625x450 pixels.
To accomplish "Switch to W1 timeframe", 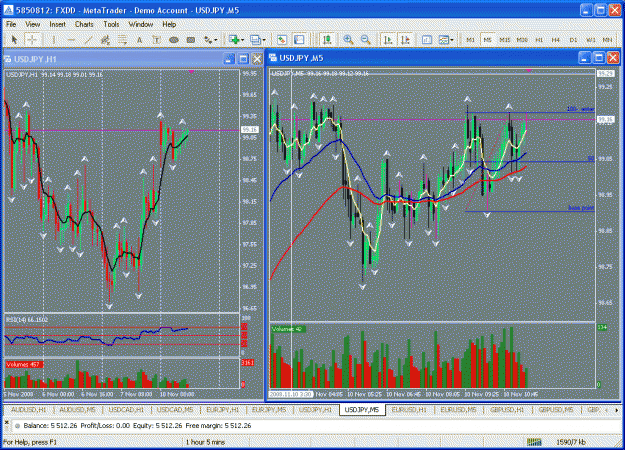I will coord(590,40).
